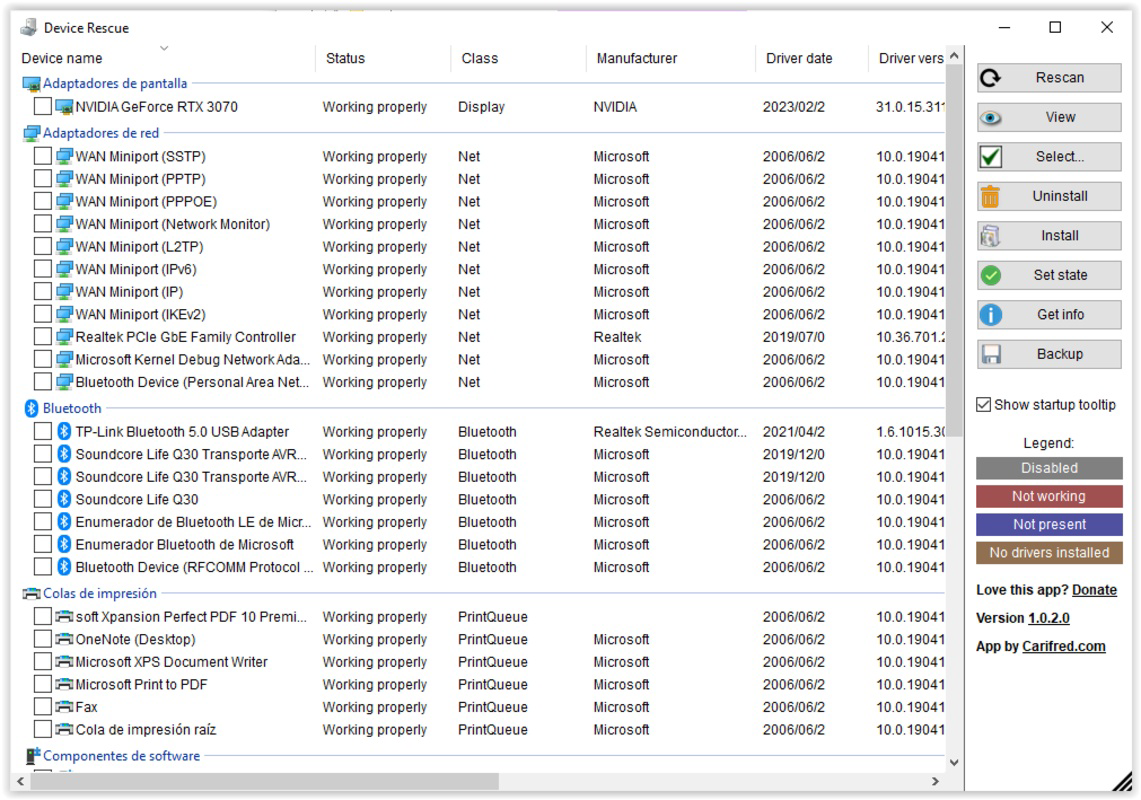This screenshot has height=800, width=1141.
Task: Open the version 1.0.2.0 link
Action: (1049, 618)
